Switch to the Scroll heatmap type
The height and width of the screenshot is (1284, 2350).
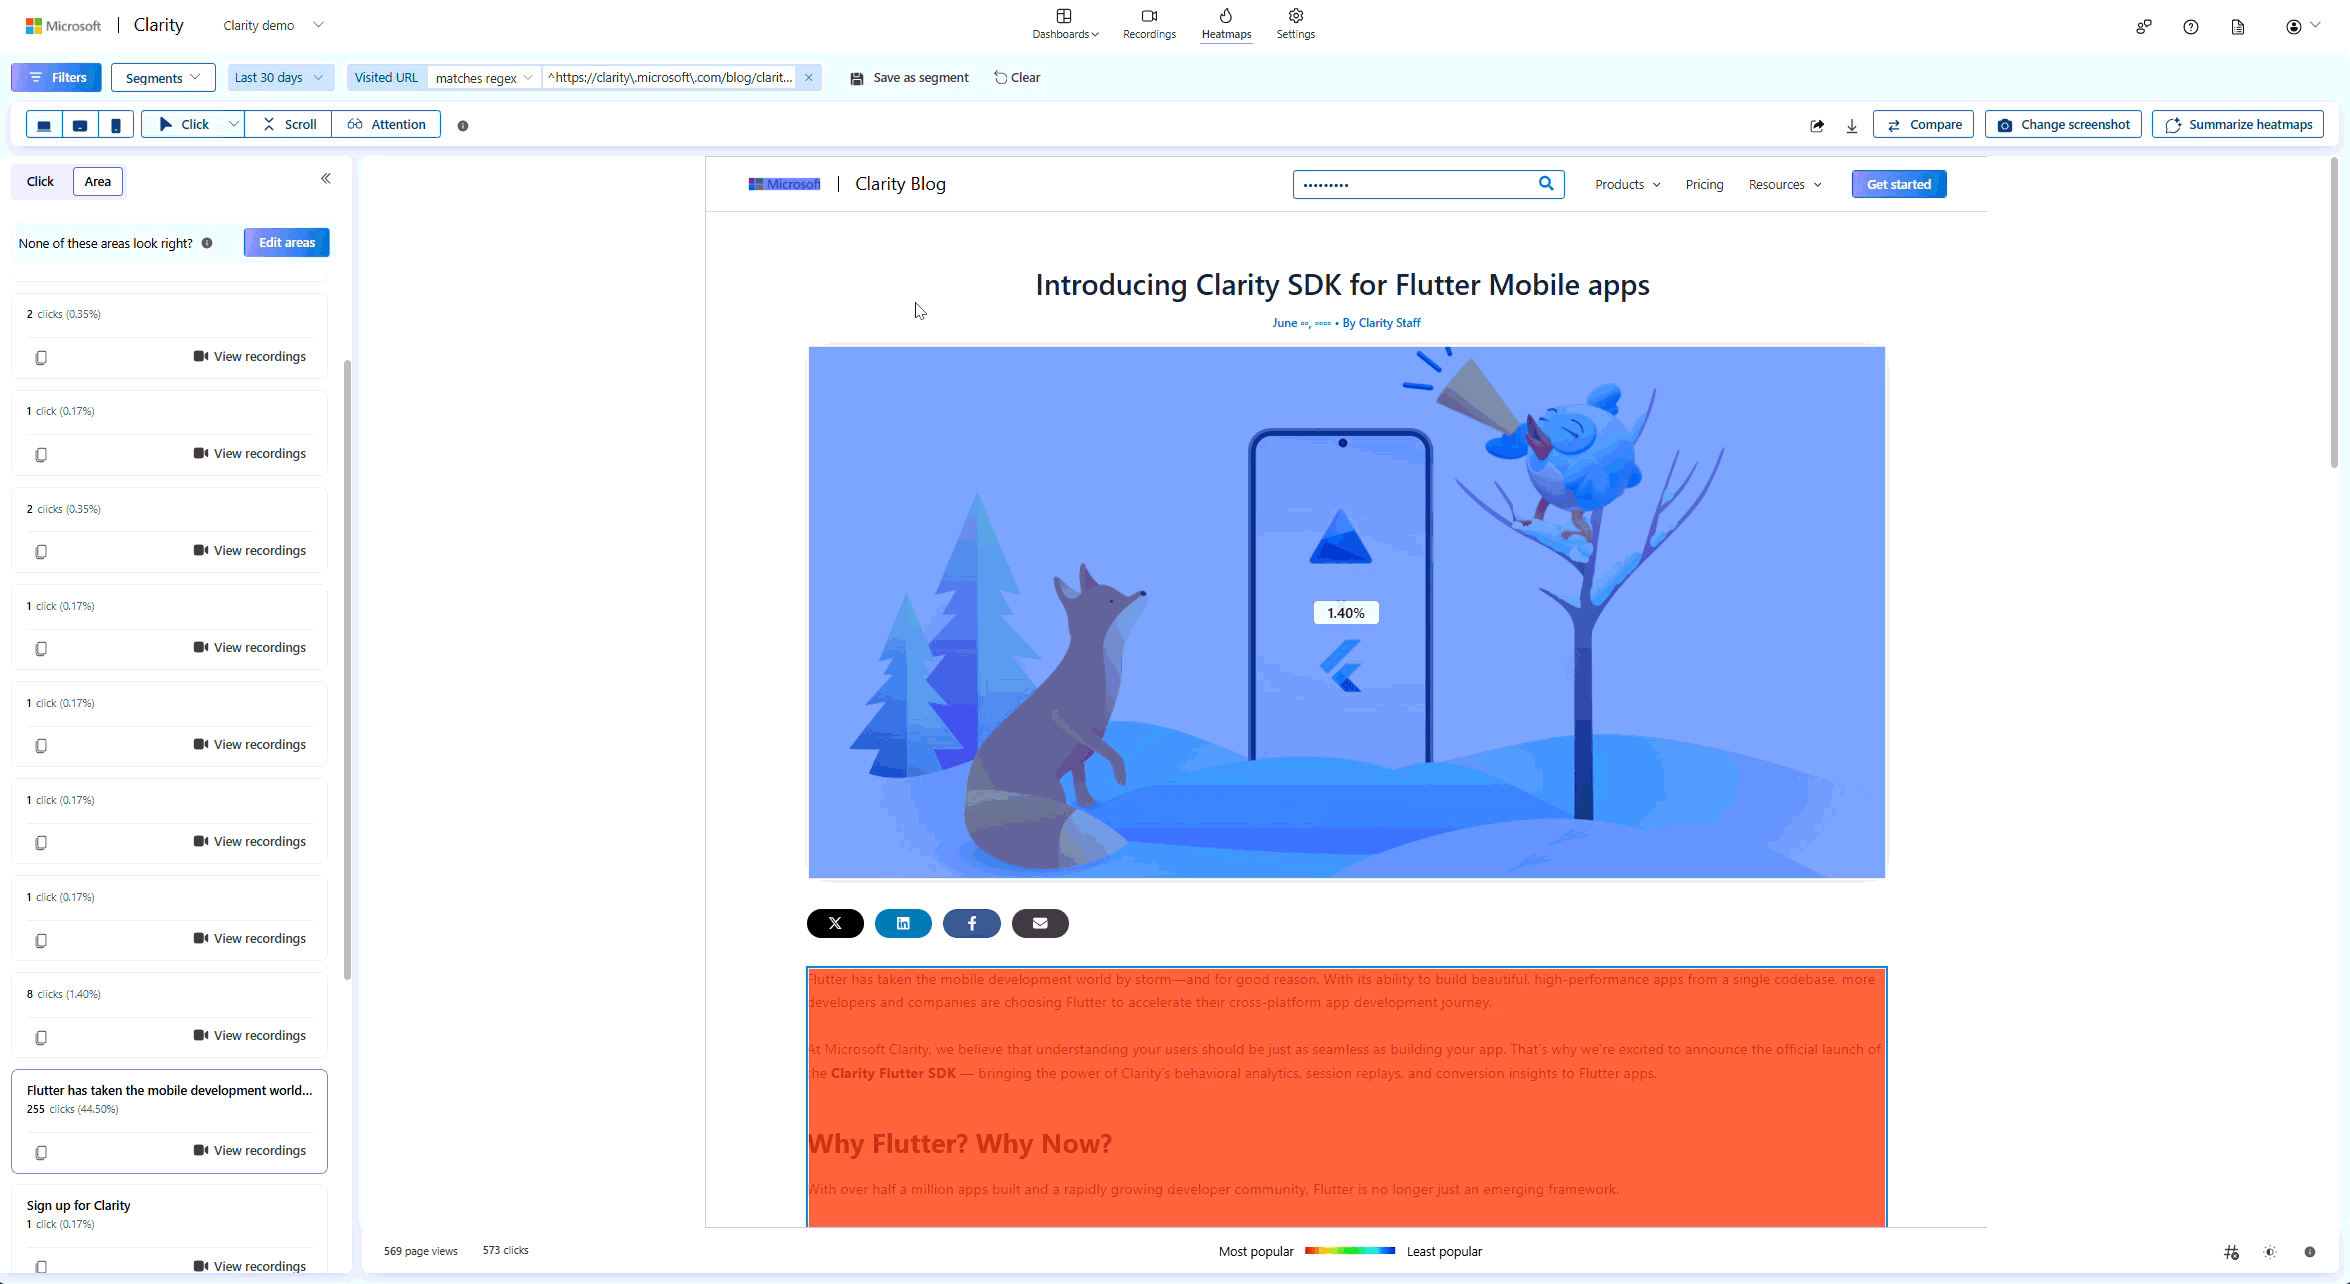tap(289, 125)
